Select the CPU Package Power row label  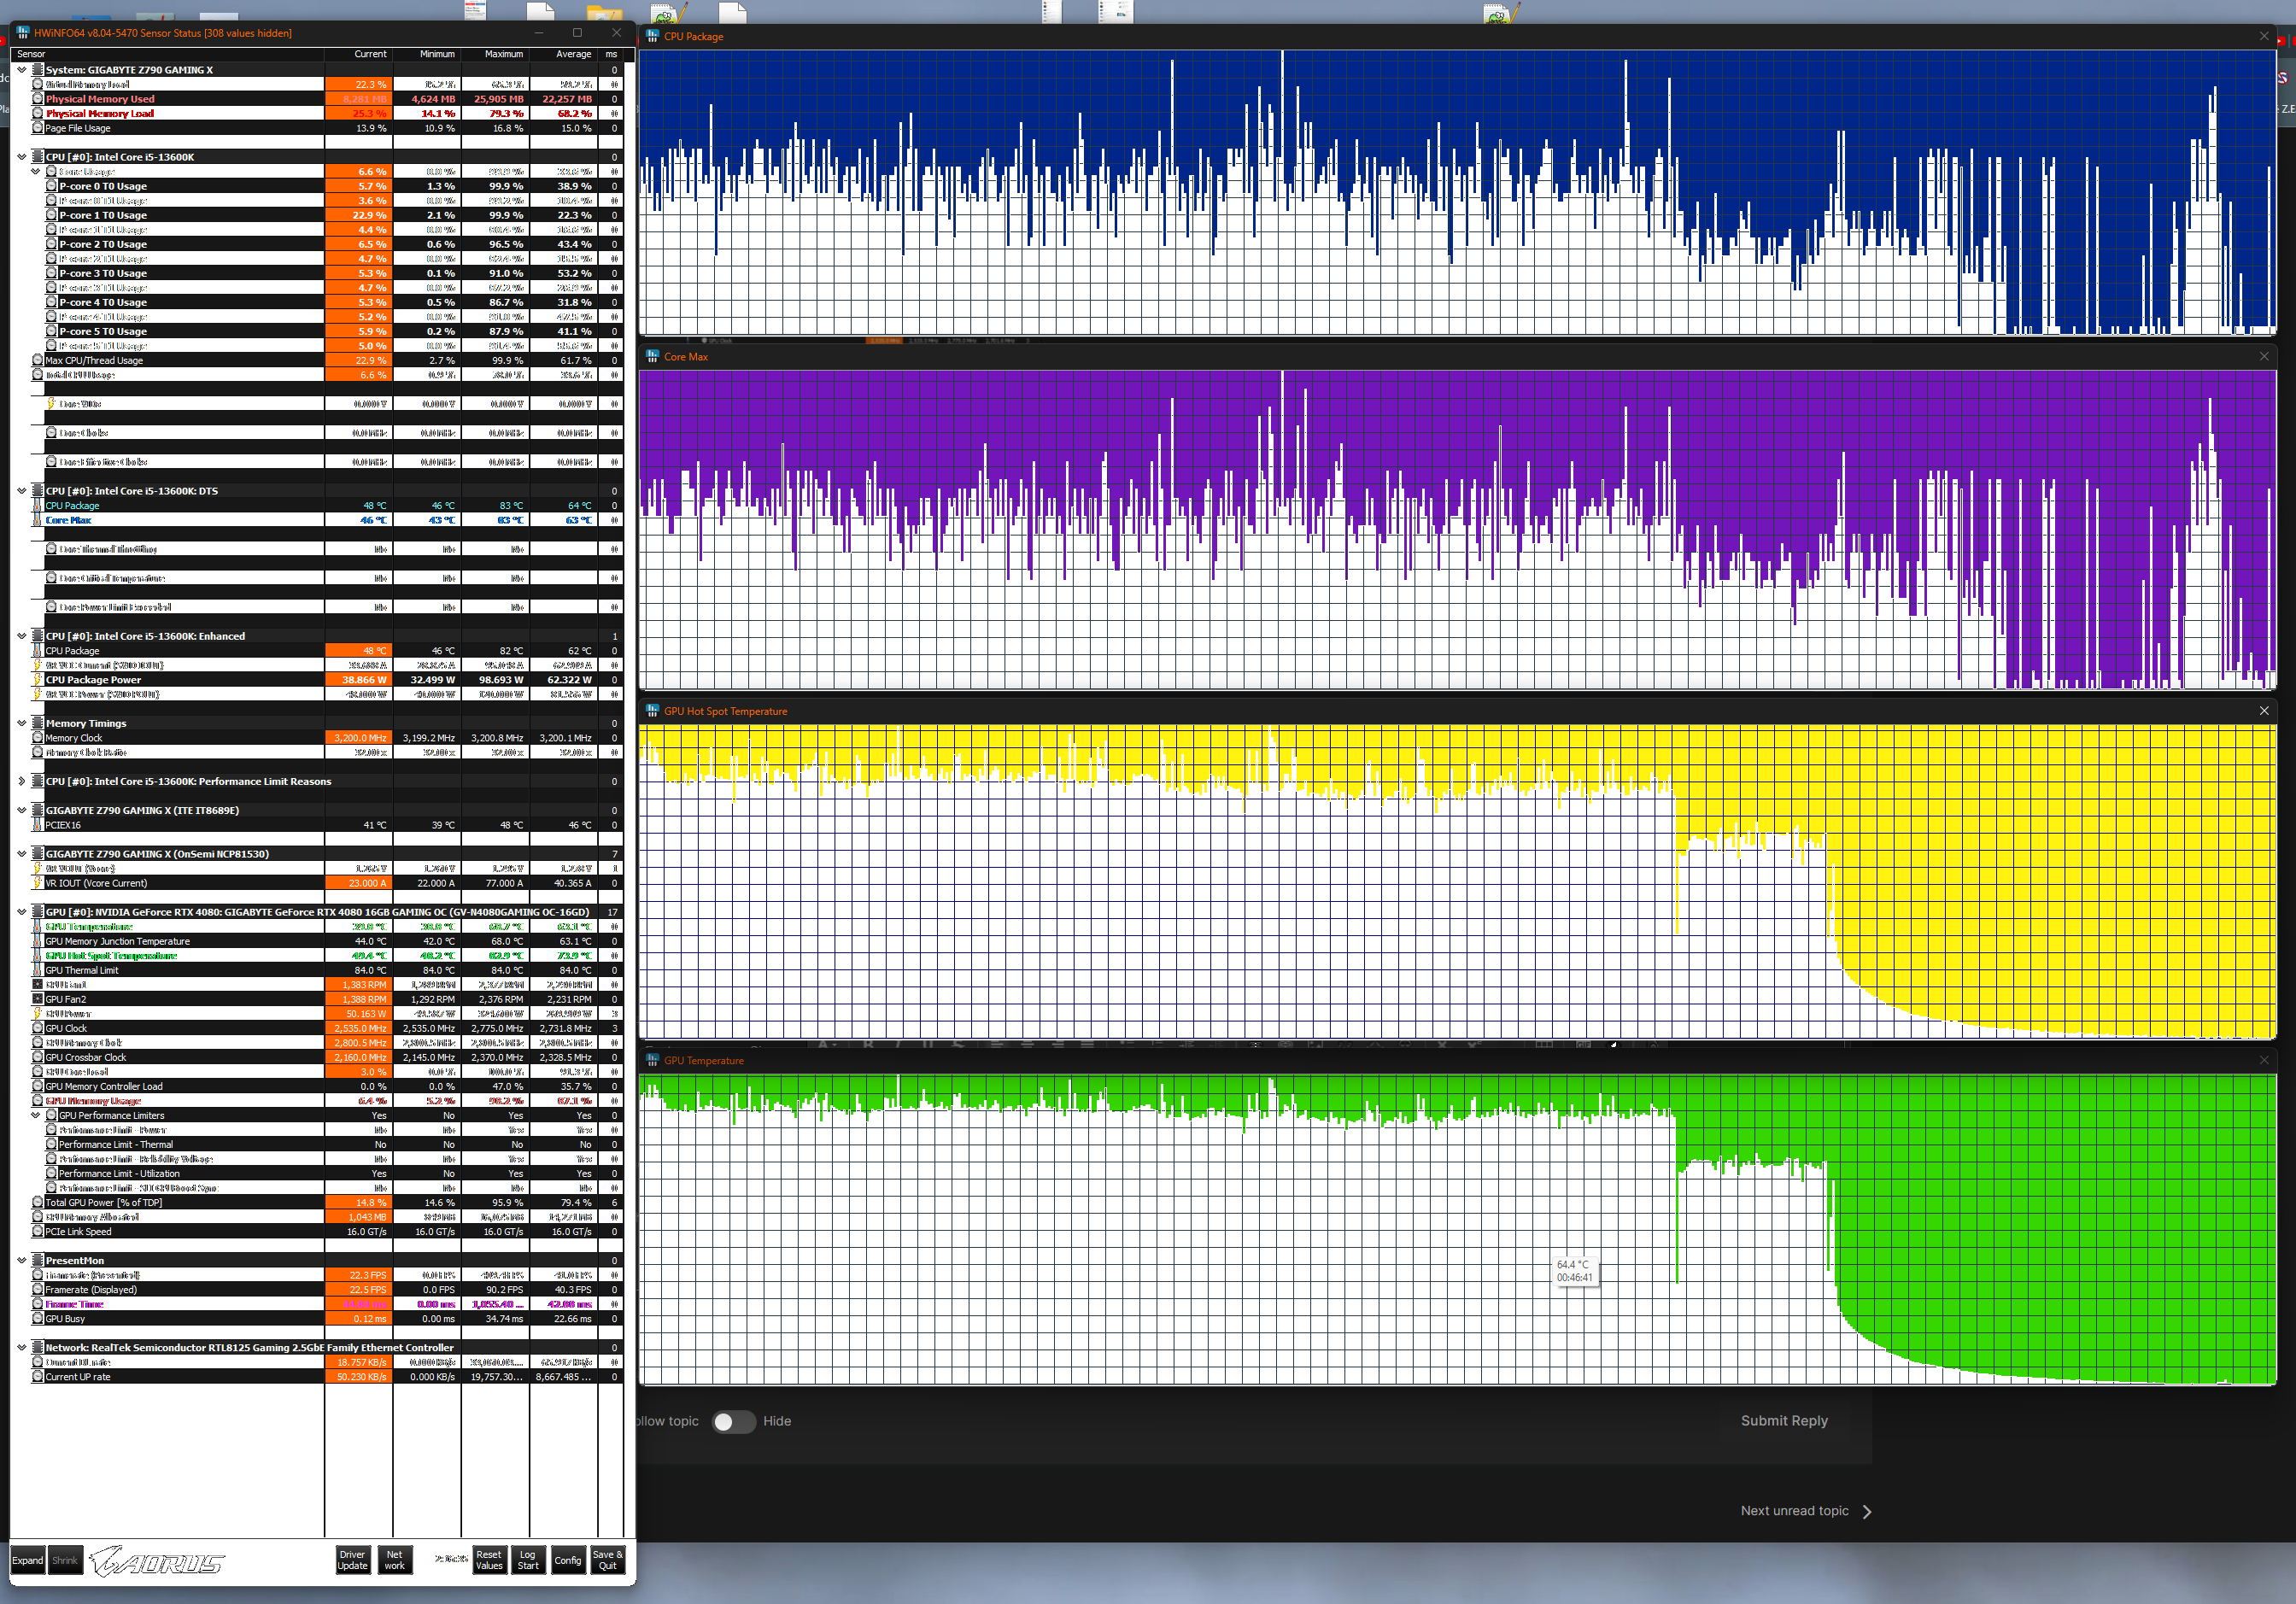pos(93,680)
